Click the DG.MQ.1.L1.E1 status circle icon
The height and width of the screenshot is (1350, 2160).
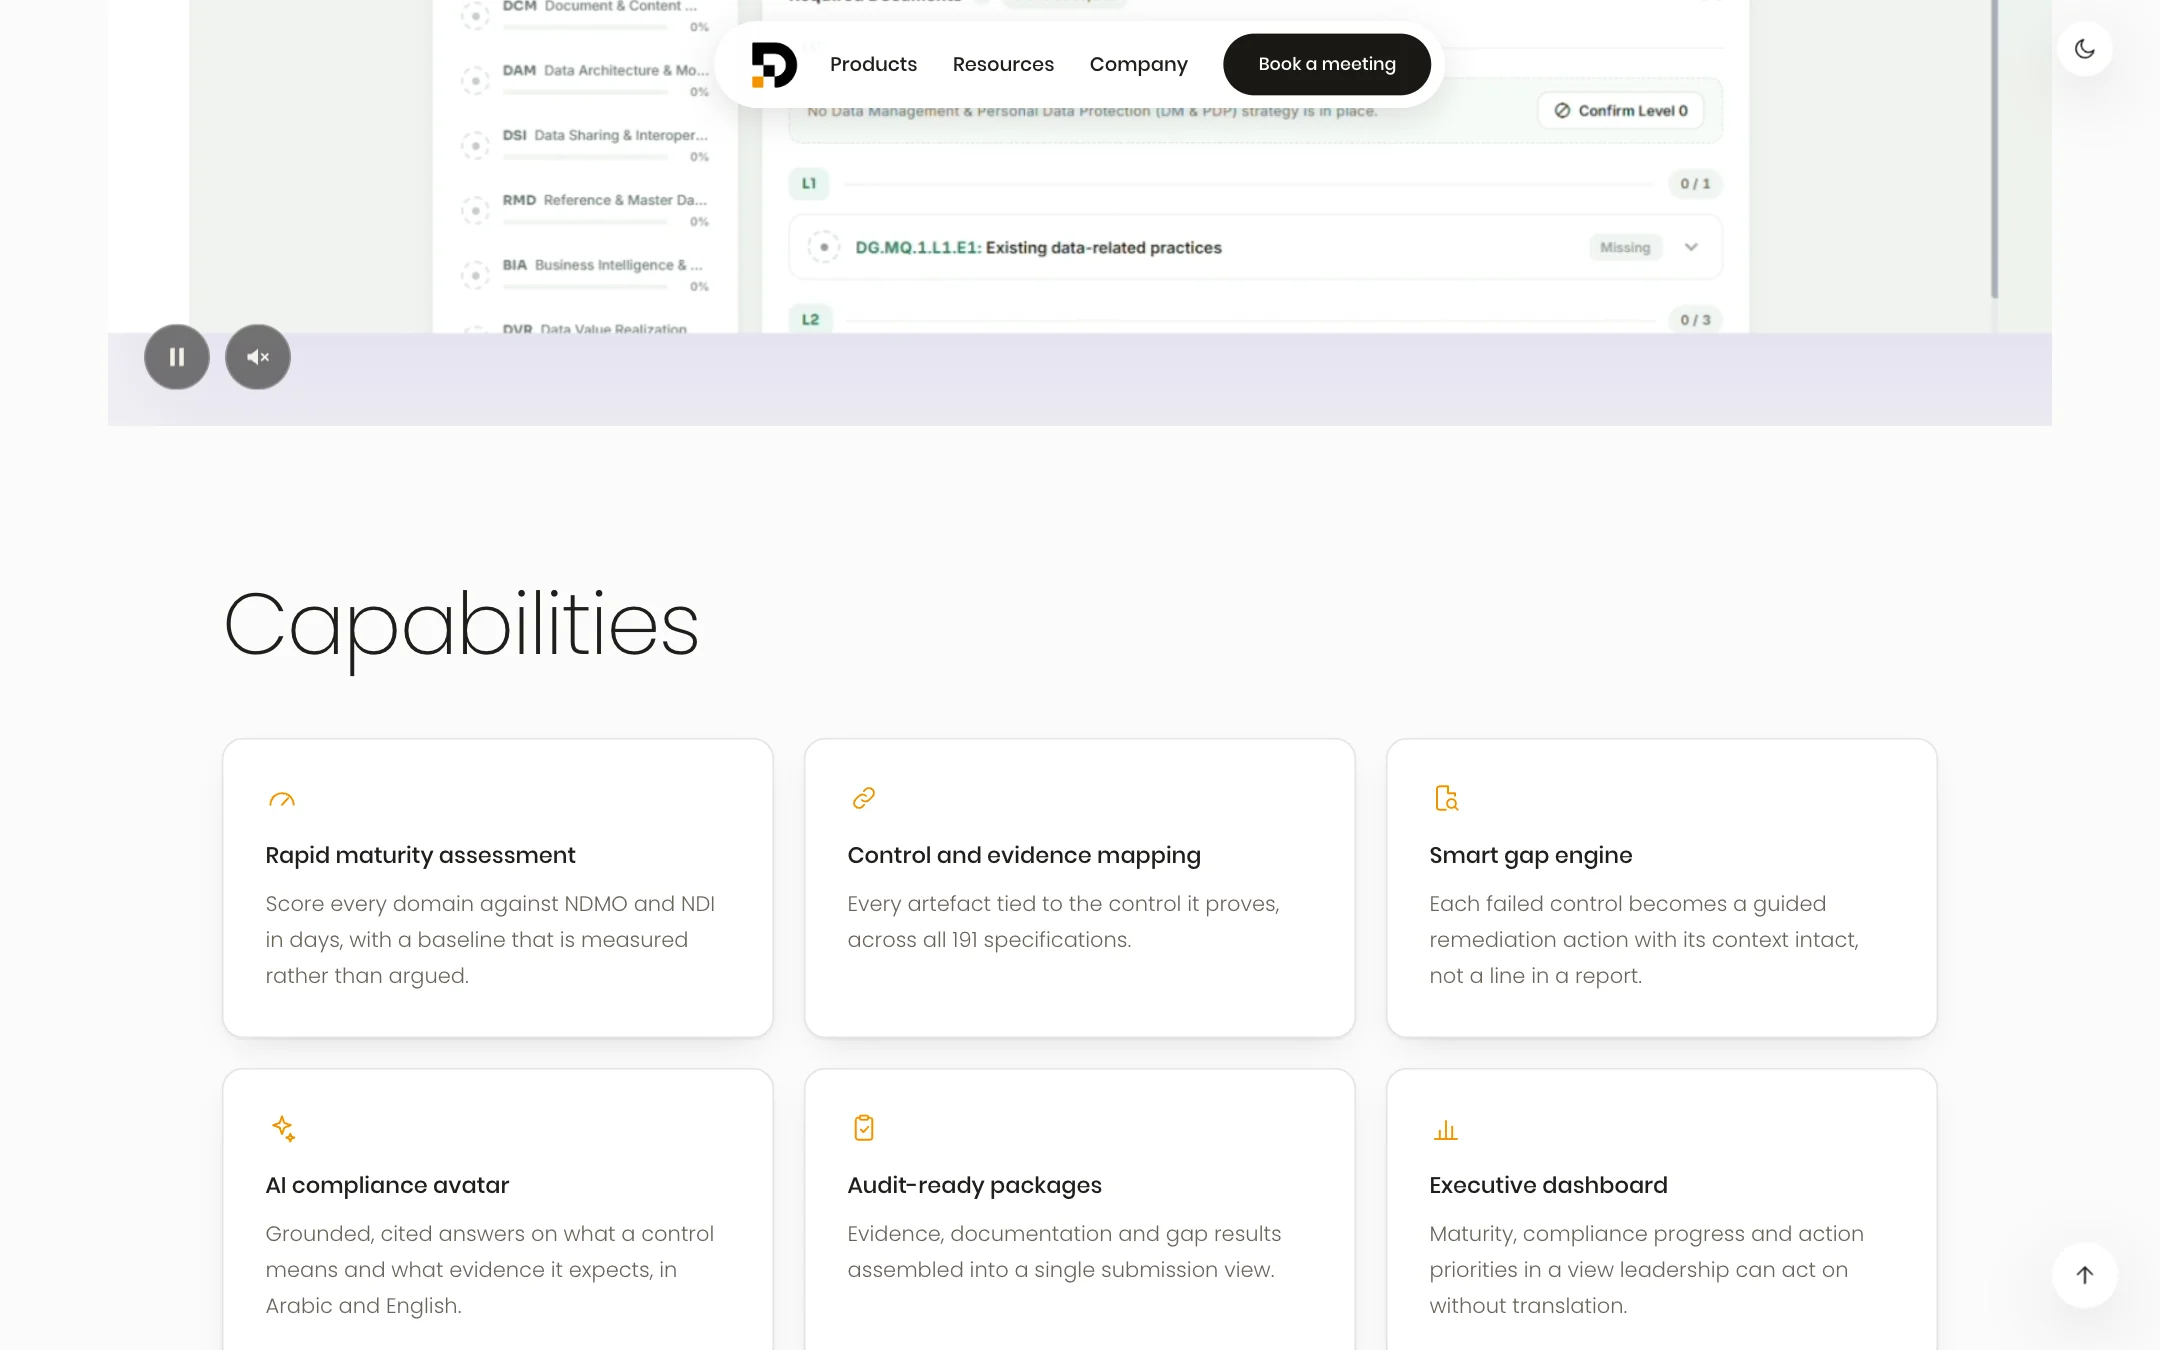click(824, 247)
